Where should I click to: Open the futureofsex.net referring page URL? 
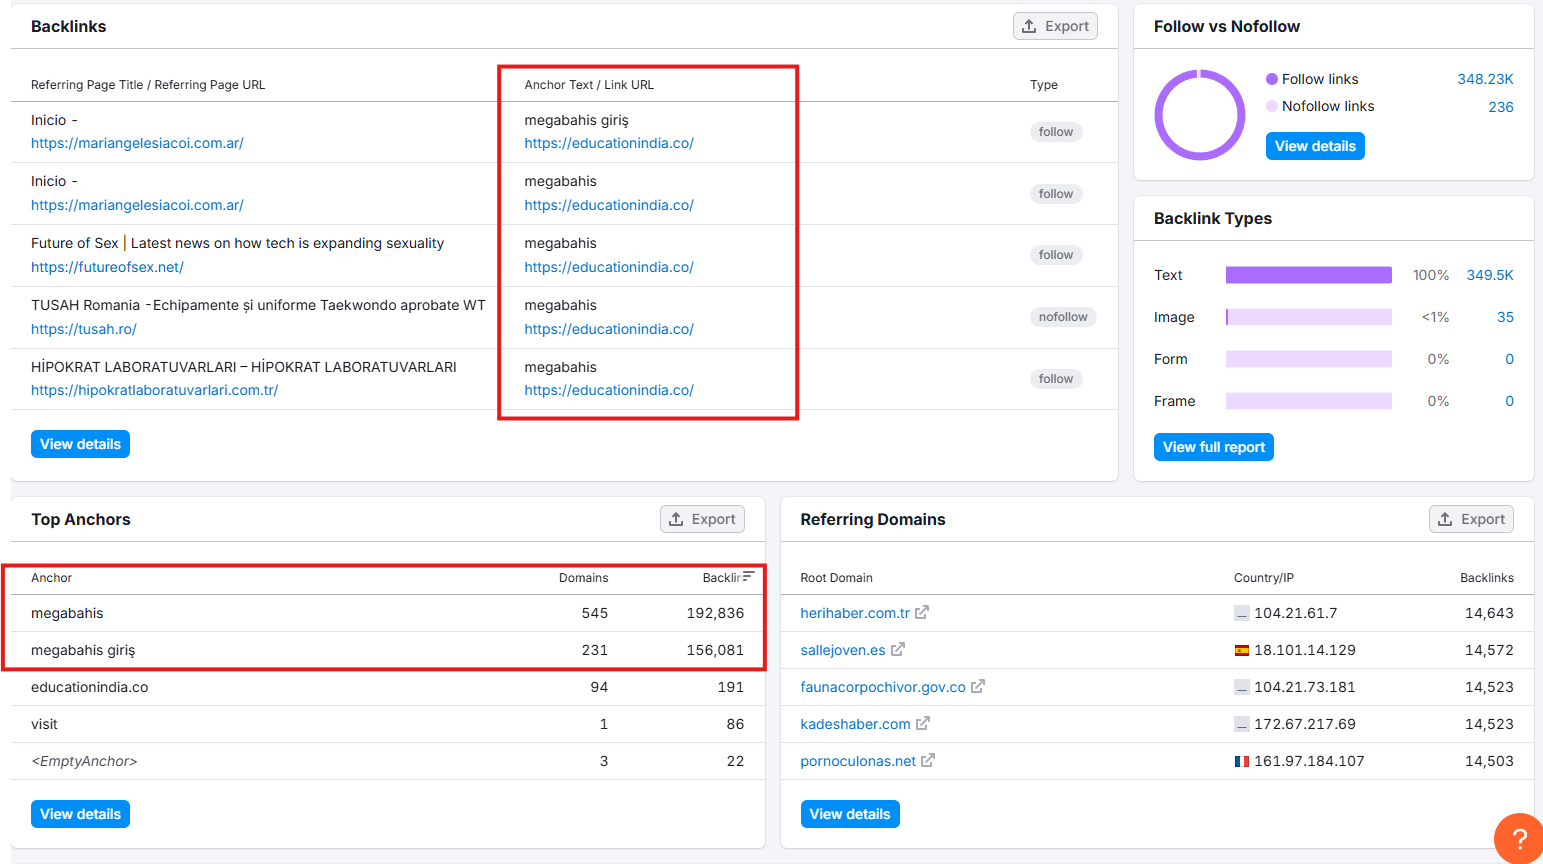pos(107,267)
